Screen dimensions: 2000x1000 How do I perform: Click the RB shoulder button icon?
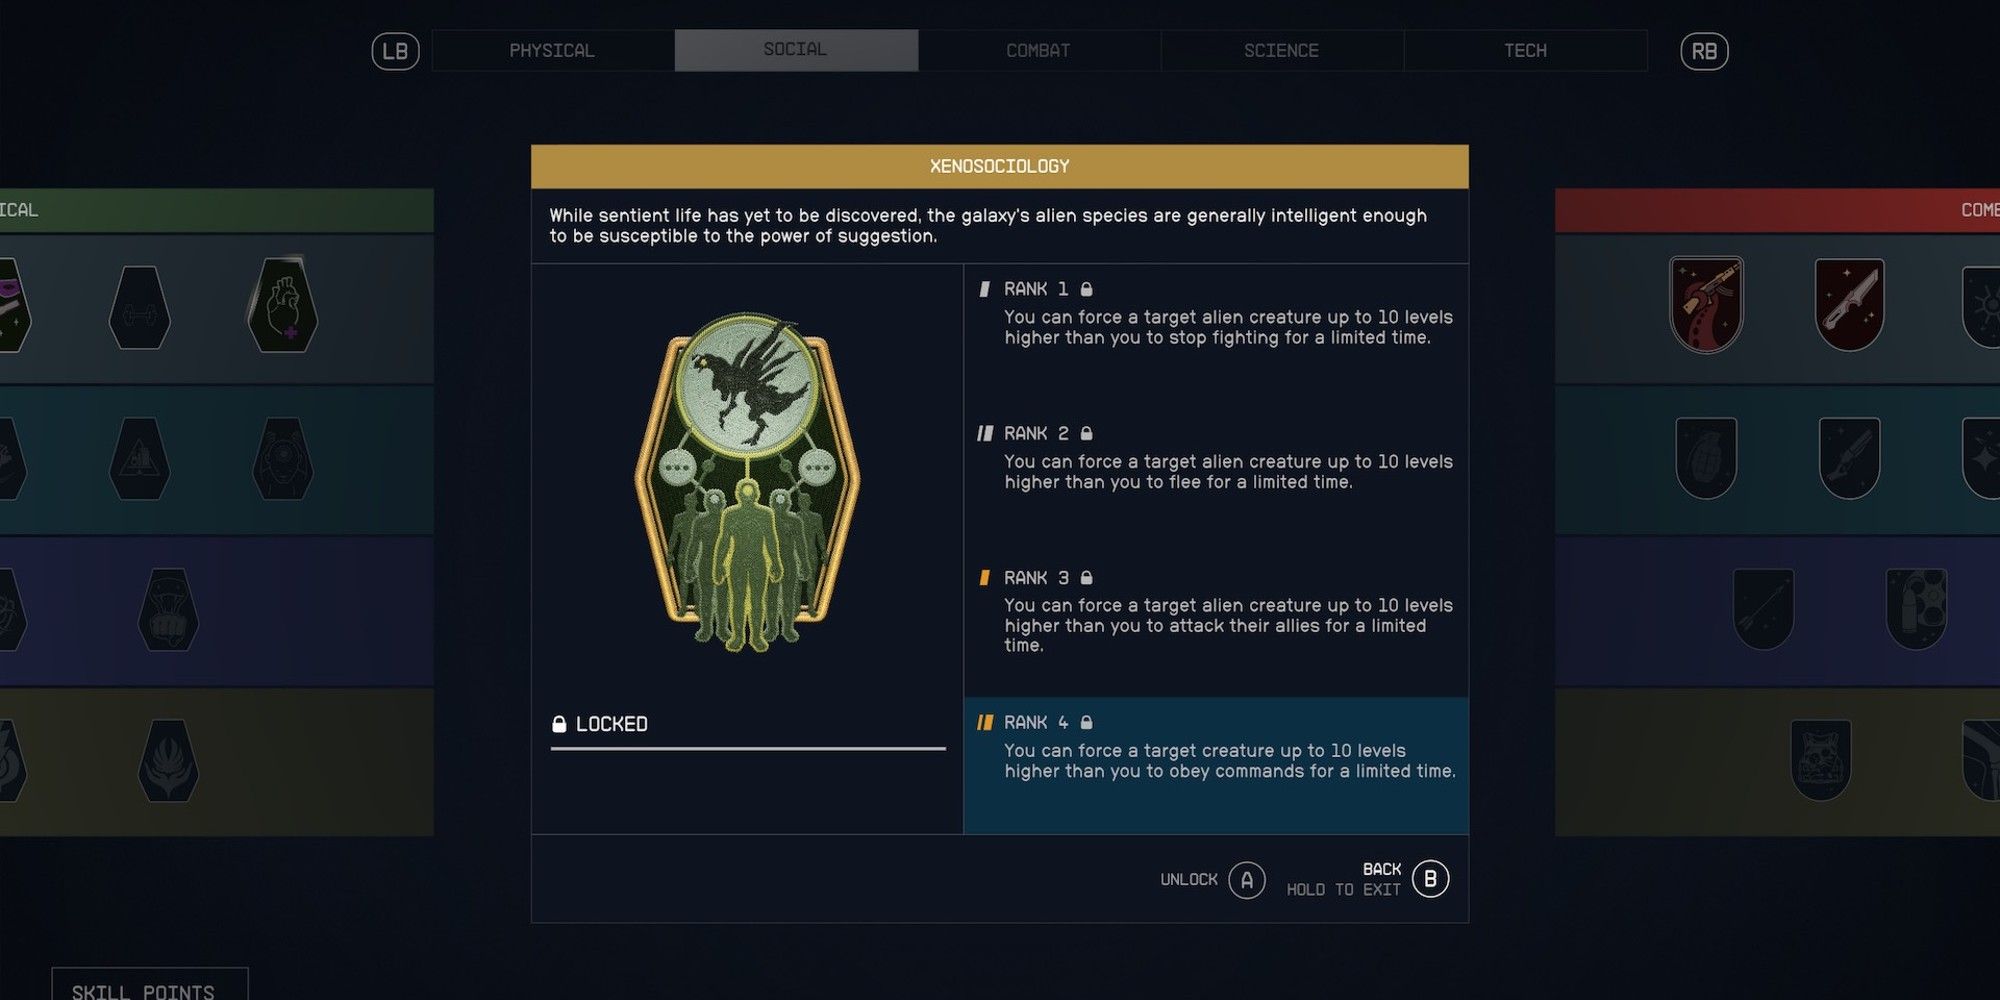(x=1704, y=51)
